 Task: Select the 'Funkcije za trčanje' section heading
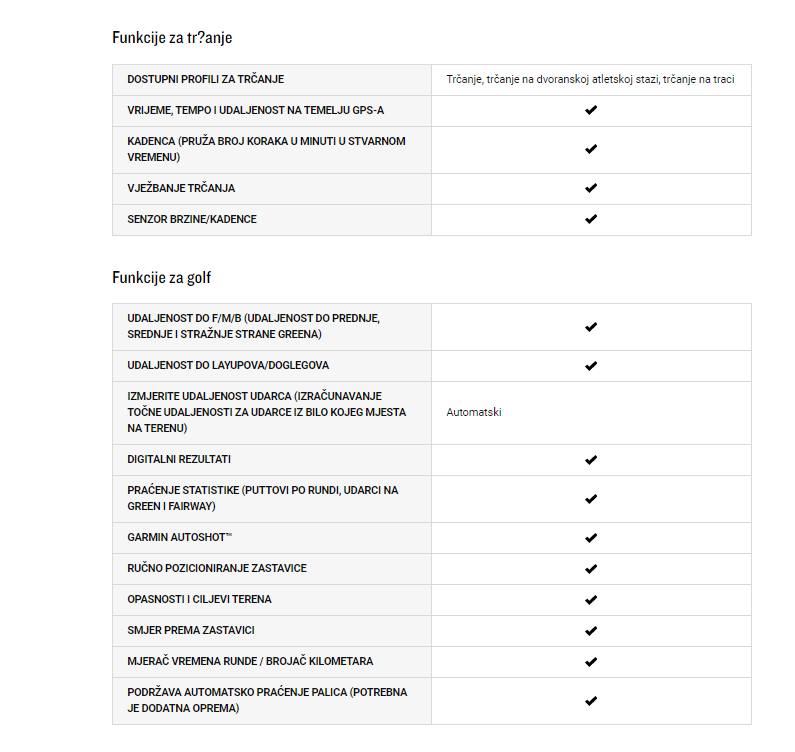[172, 38]
